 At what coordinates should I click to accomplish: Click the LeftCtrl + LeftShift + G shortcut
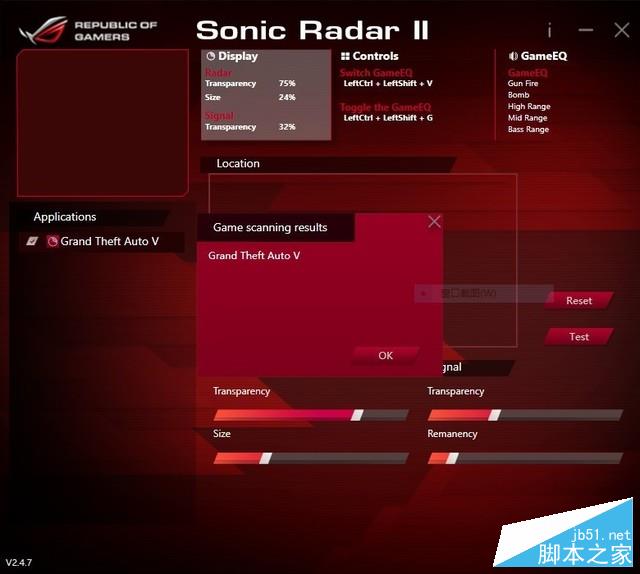point(388,118)
